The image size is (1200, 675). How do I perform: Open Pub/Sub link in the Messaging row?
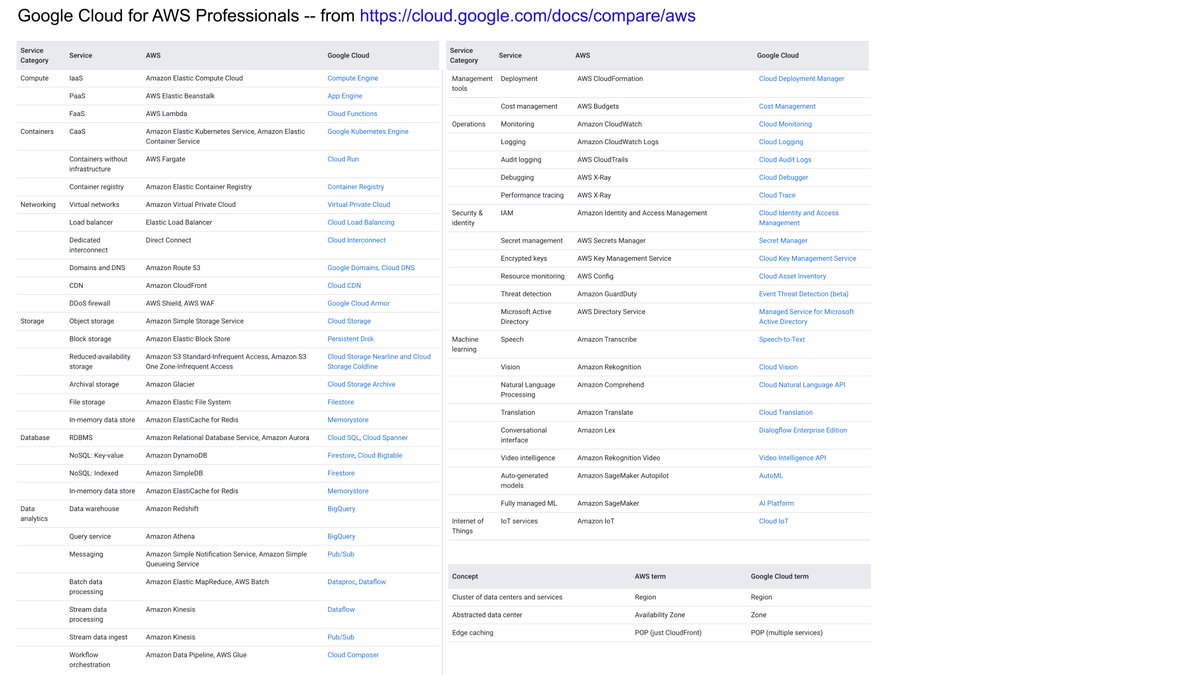coord(340,555)
